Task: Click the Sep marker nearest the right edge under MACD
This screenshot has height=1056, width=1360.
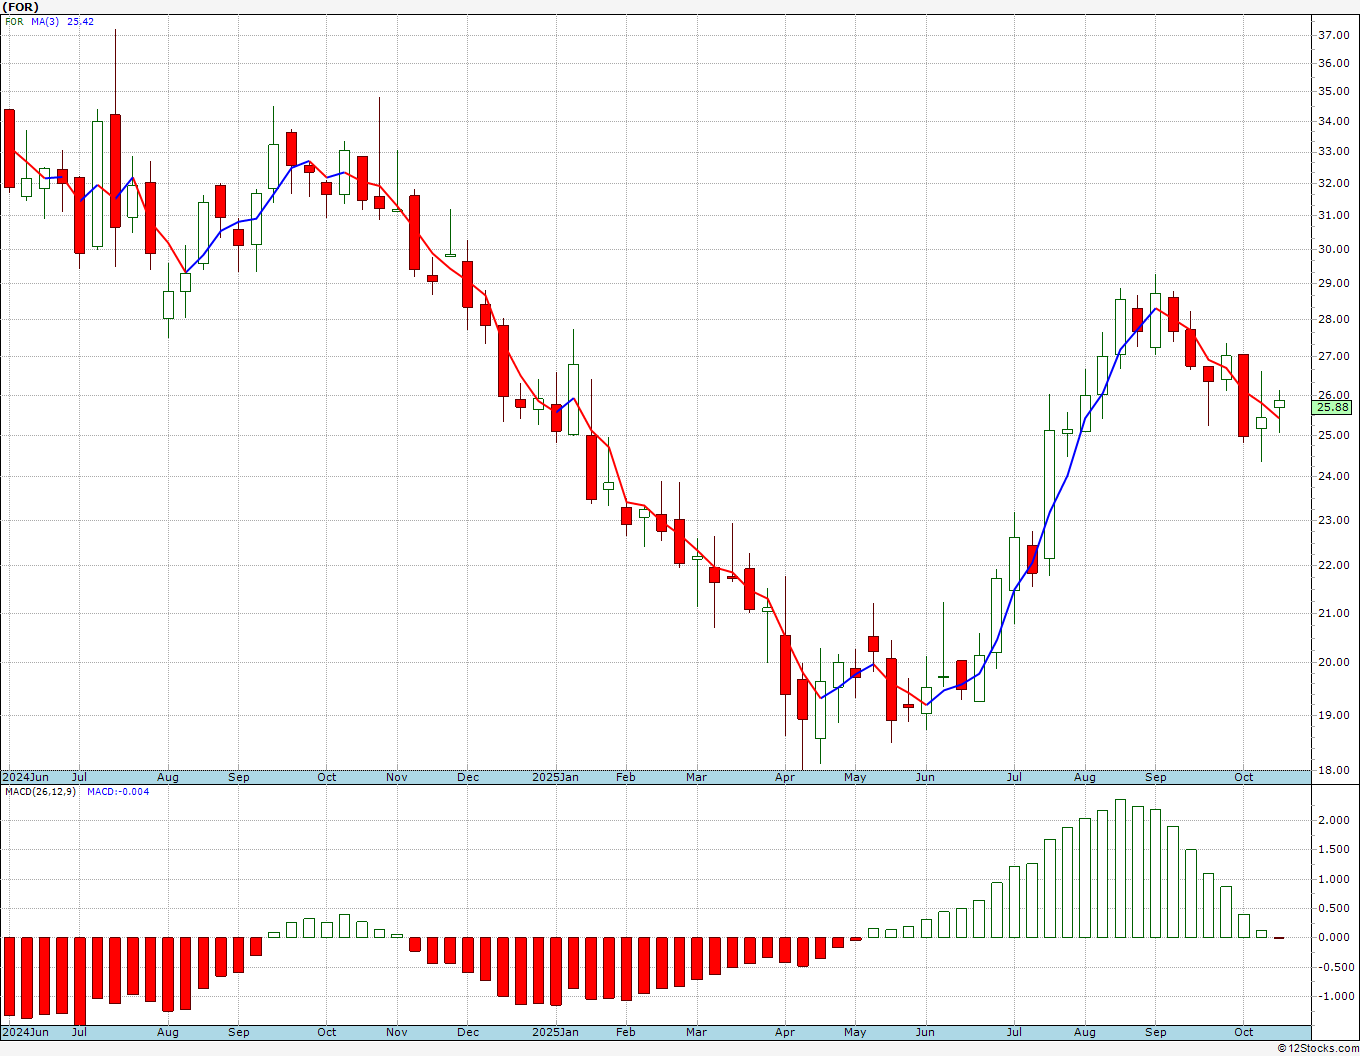Action: (1155, 1032)
